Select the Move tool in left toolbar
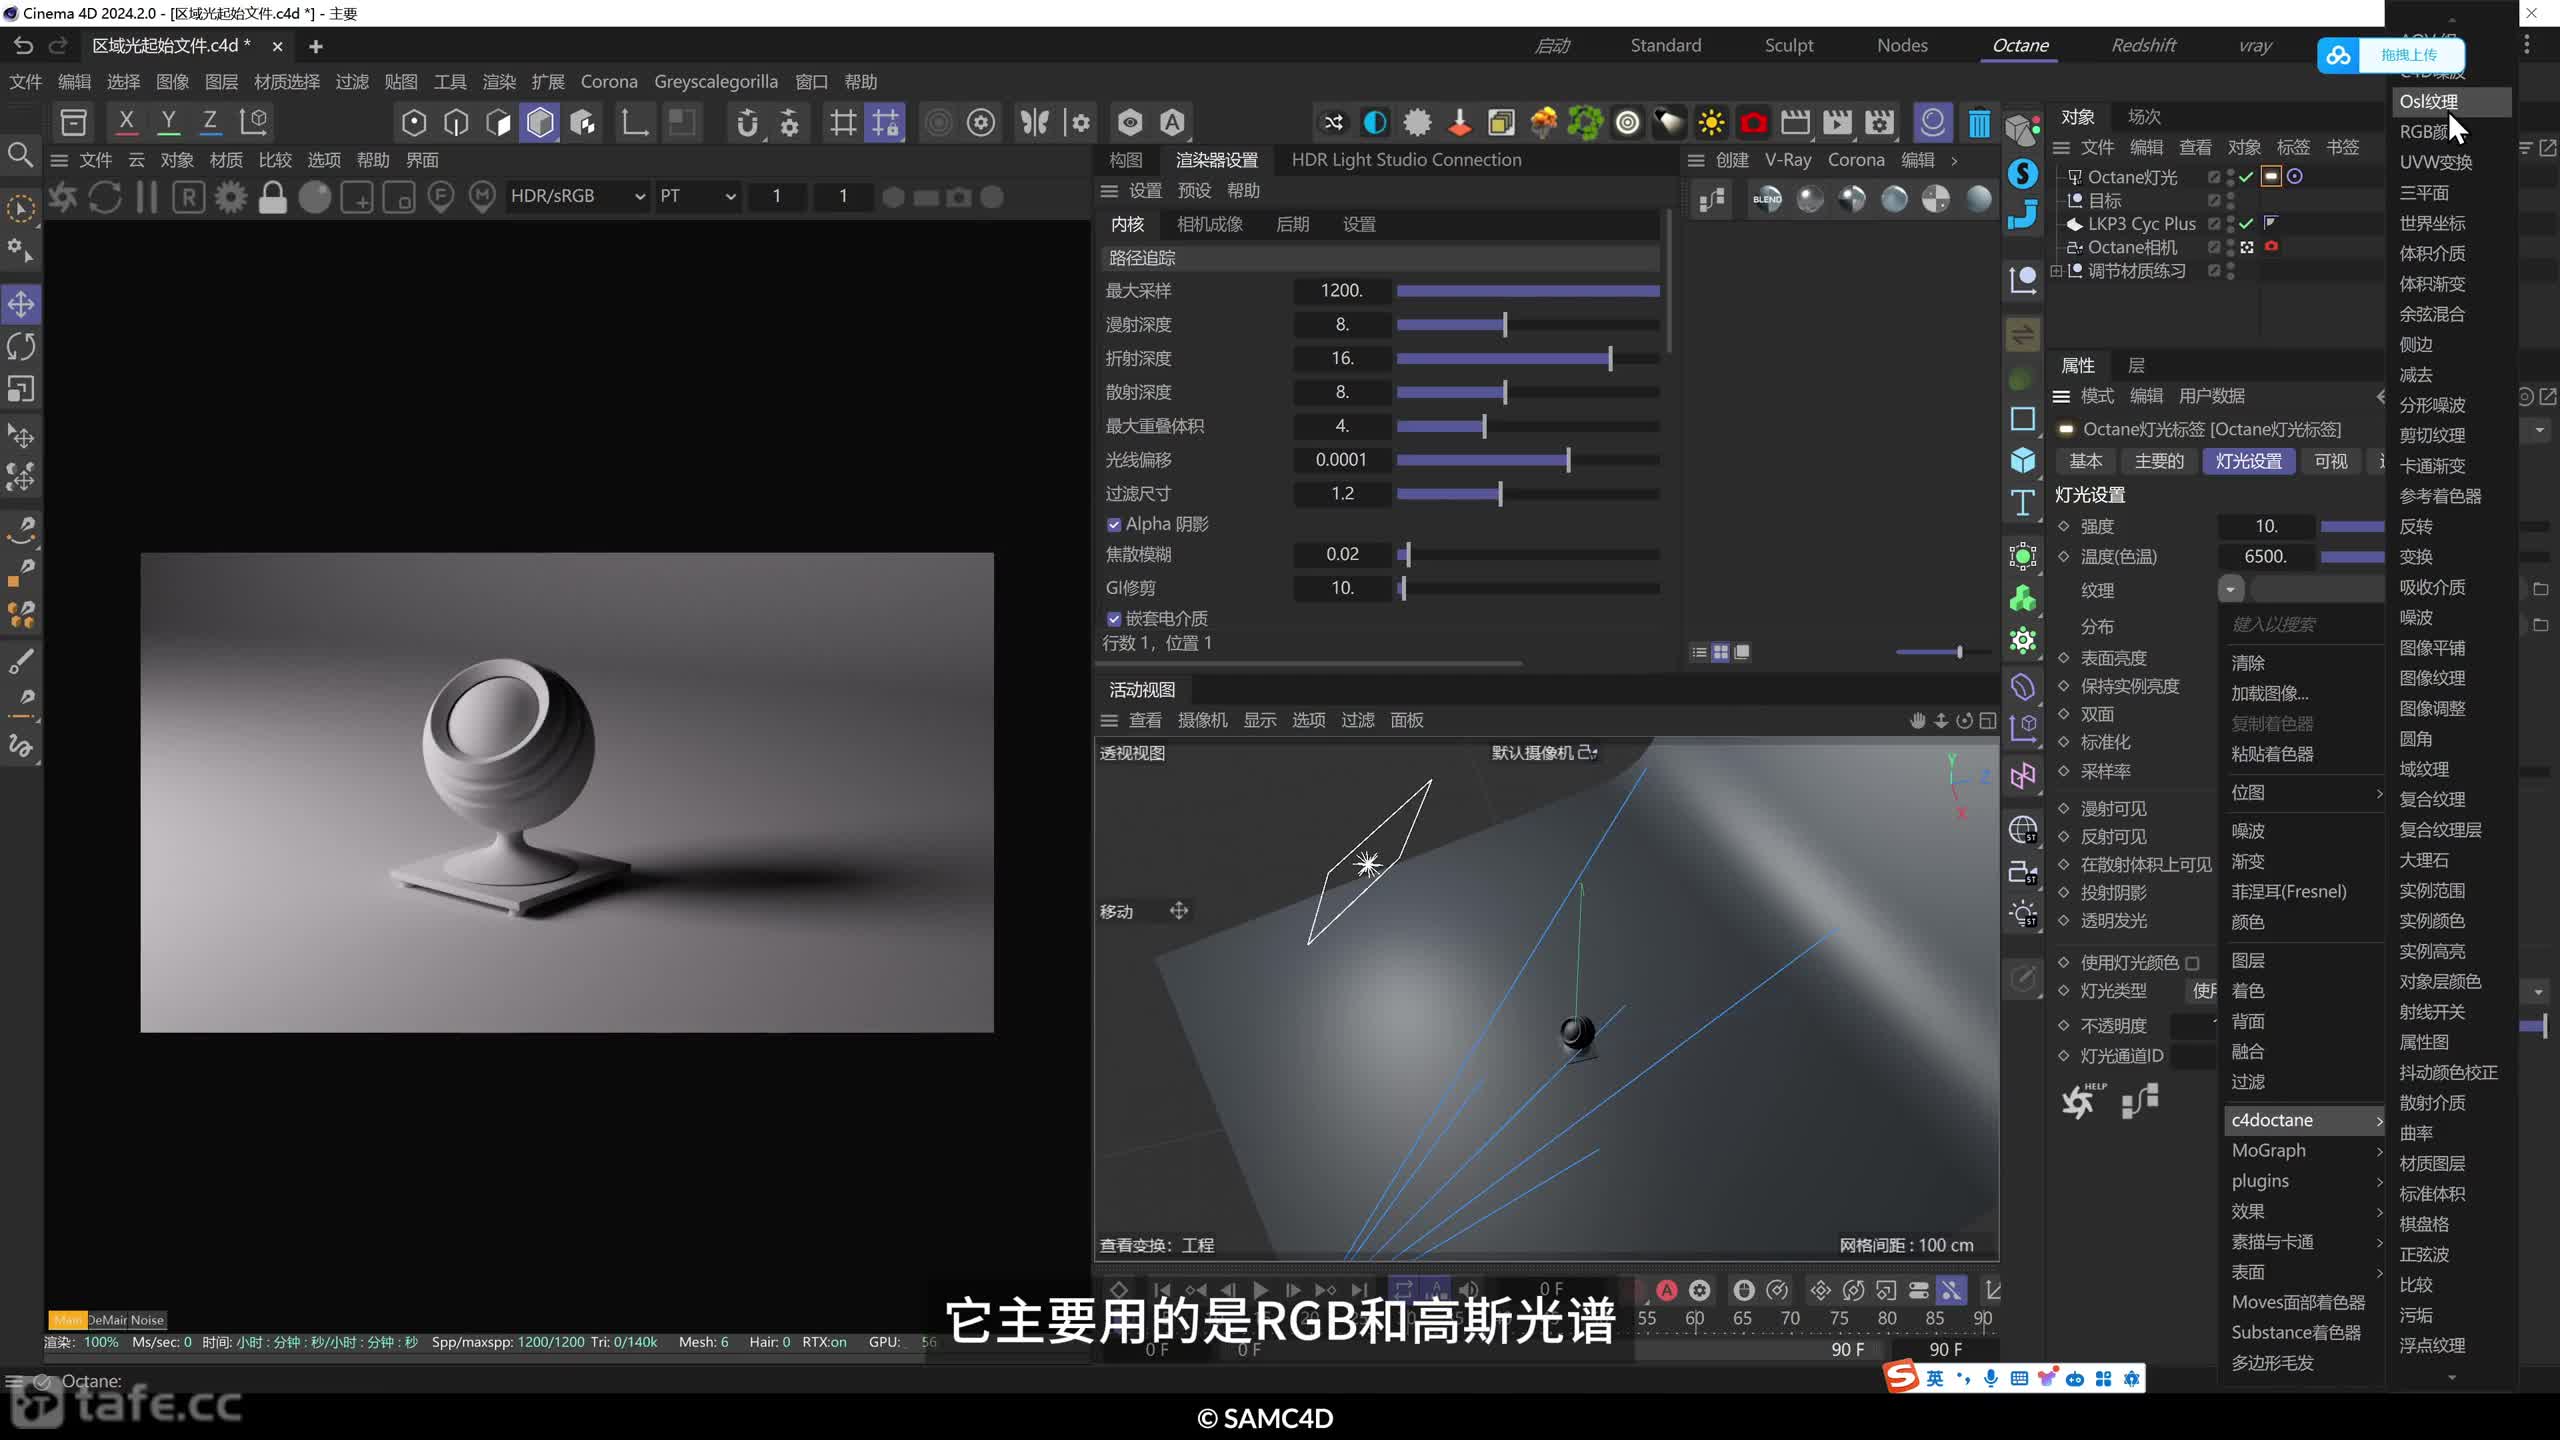This screenshot has height=1440, width=2560. [21, 304]
